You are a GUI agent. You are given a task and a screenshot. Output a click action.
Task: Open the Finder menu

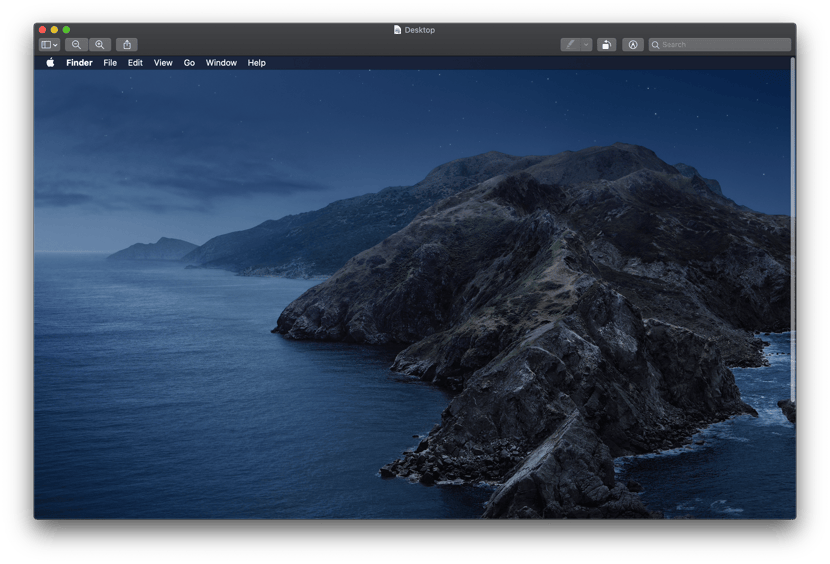[x=79, y=62]
